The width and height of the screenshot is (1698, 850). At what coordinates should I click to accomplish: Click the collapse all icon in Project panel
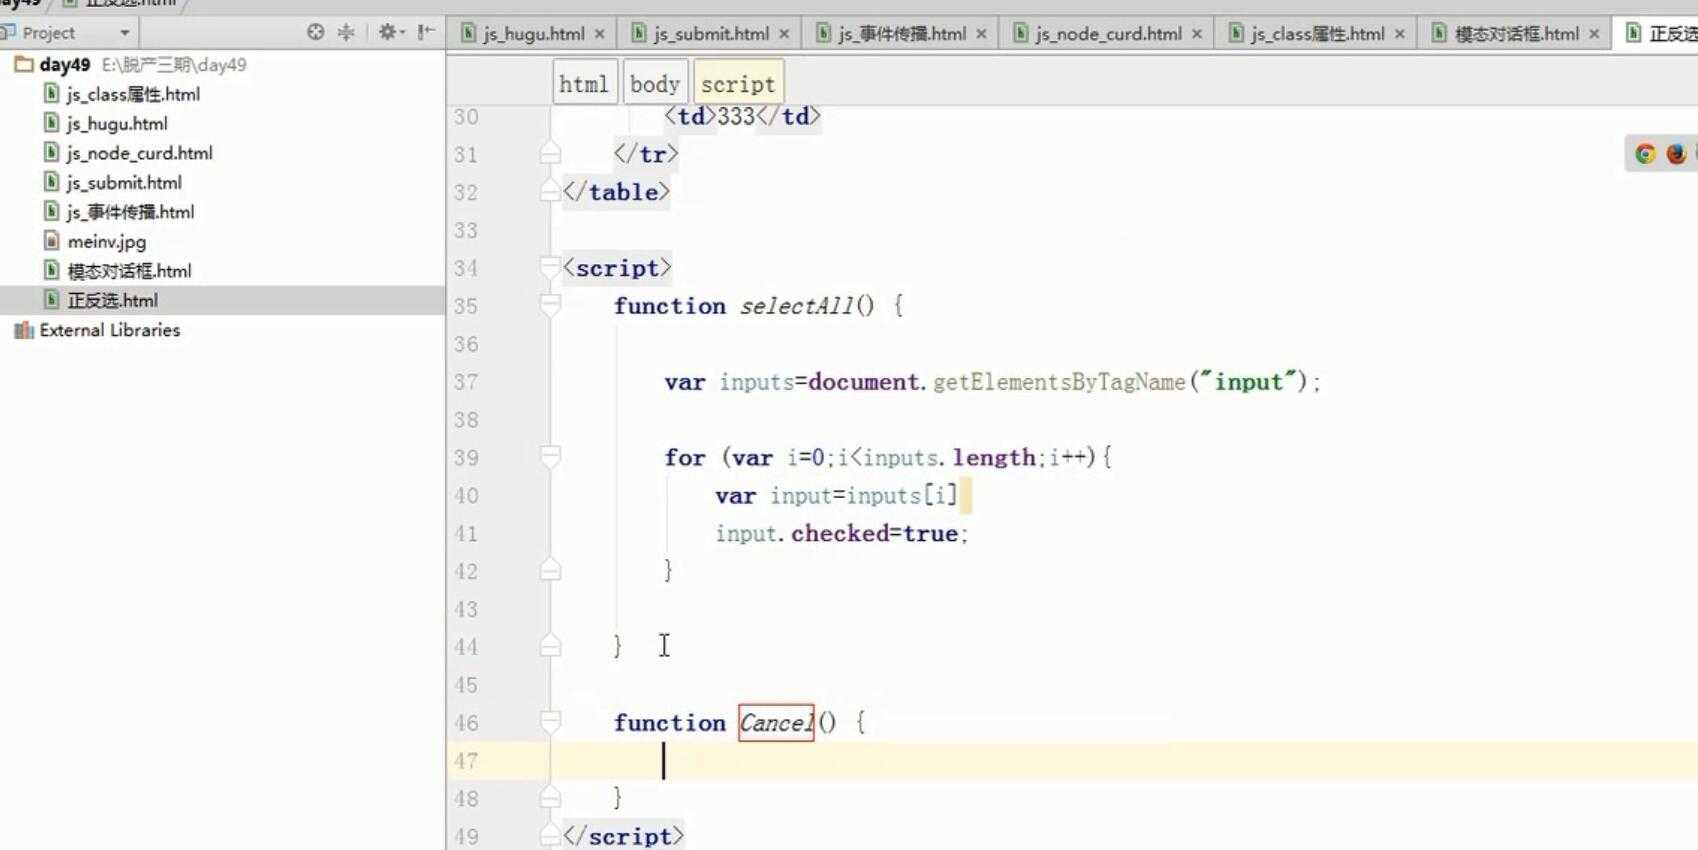pyautogui.click(x=346, y=32)
